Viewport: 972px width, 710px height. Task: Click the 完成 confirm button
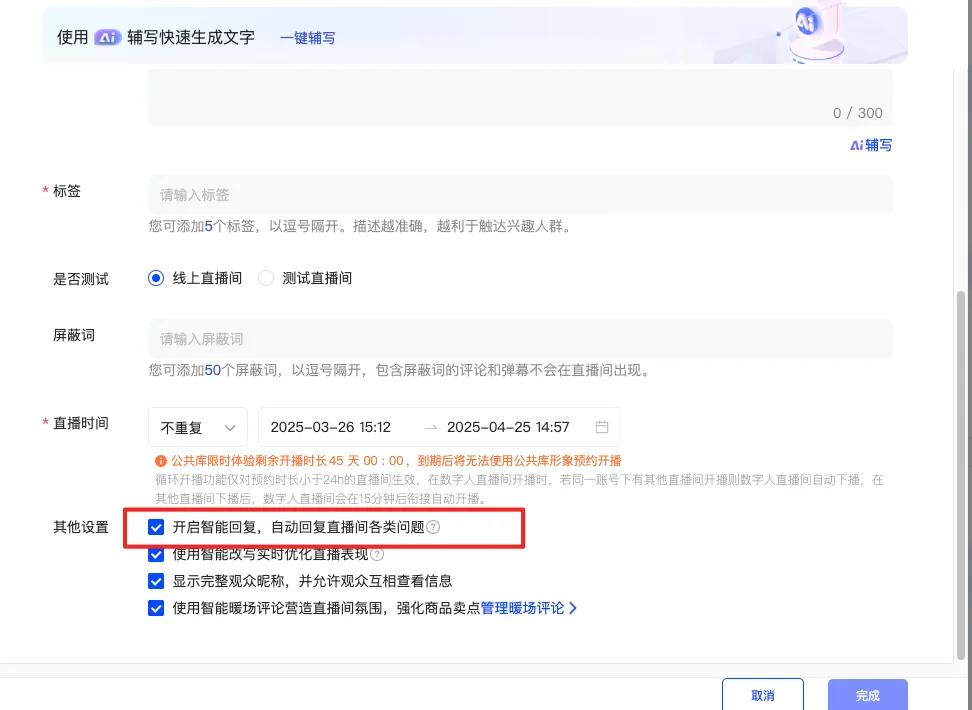pyautogui.click(x=866, y=697)
